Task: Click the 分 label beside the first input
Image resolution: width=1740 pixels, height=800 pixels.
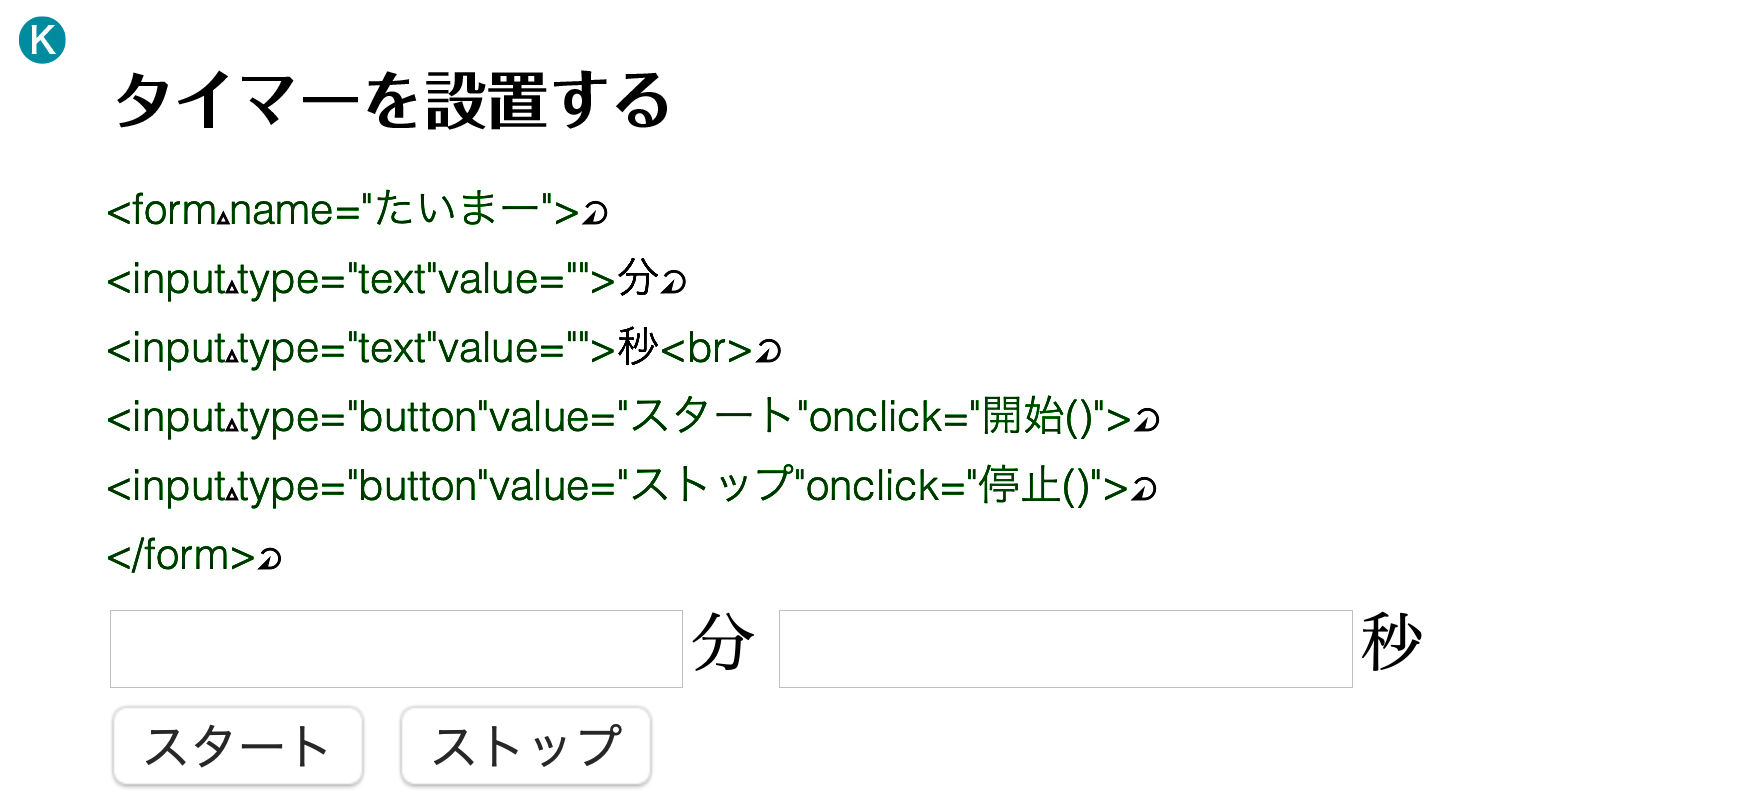Action: point(723,641)
